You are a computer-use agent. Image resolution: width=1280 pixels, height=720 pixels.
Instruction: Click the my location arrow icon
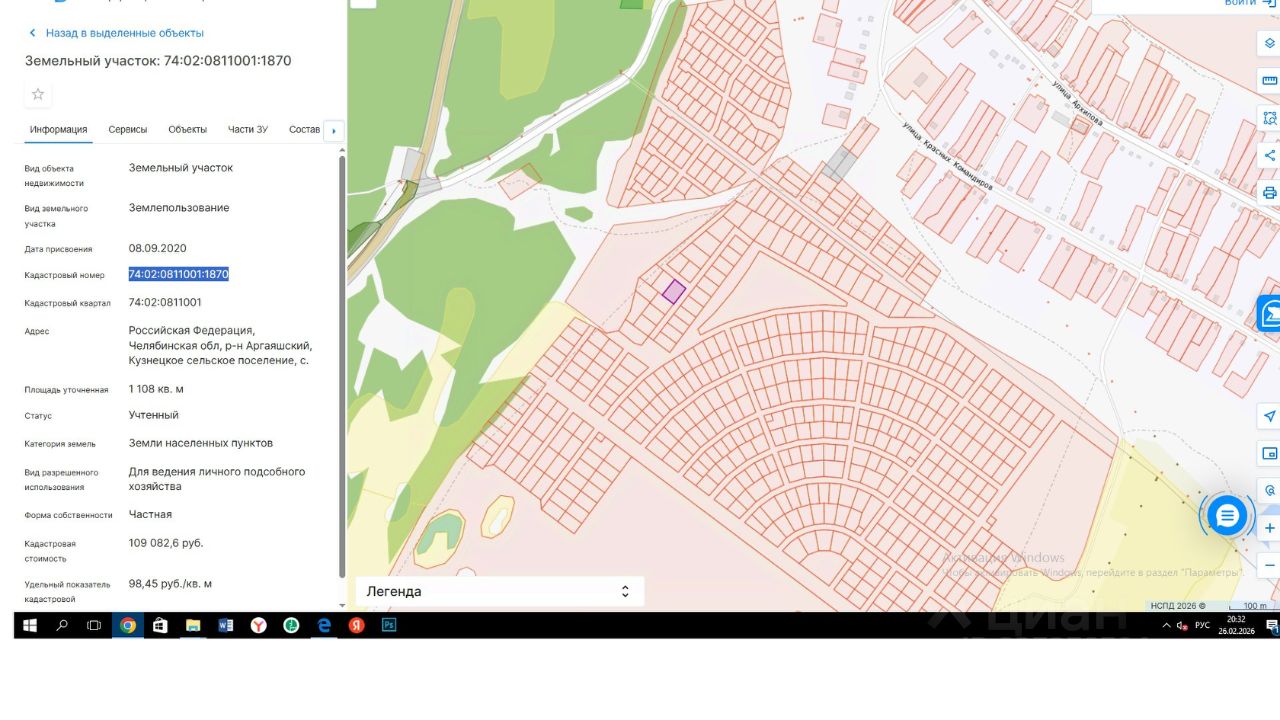coord(1270,416)
